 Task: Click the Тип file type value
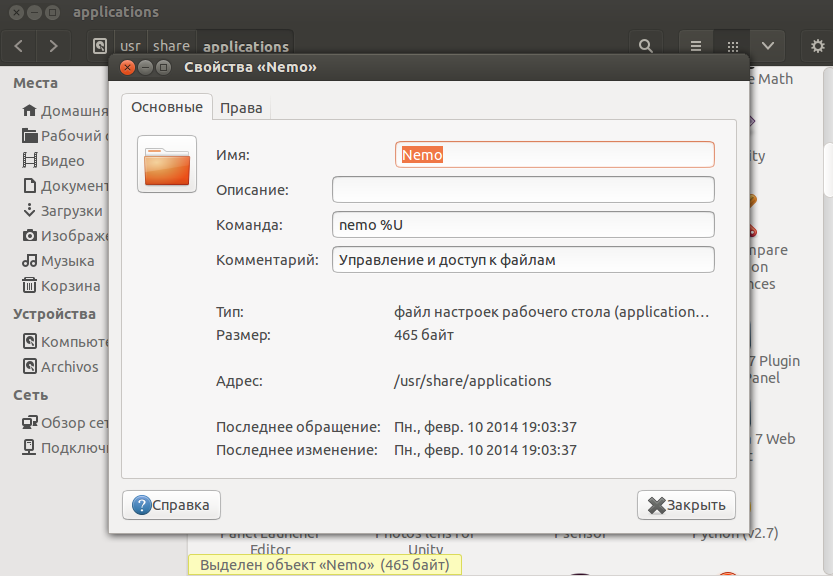(551, 312)
